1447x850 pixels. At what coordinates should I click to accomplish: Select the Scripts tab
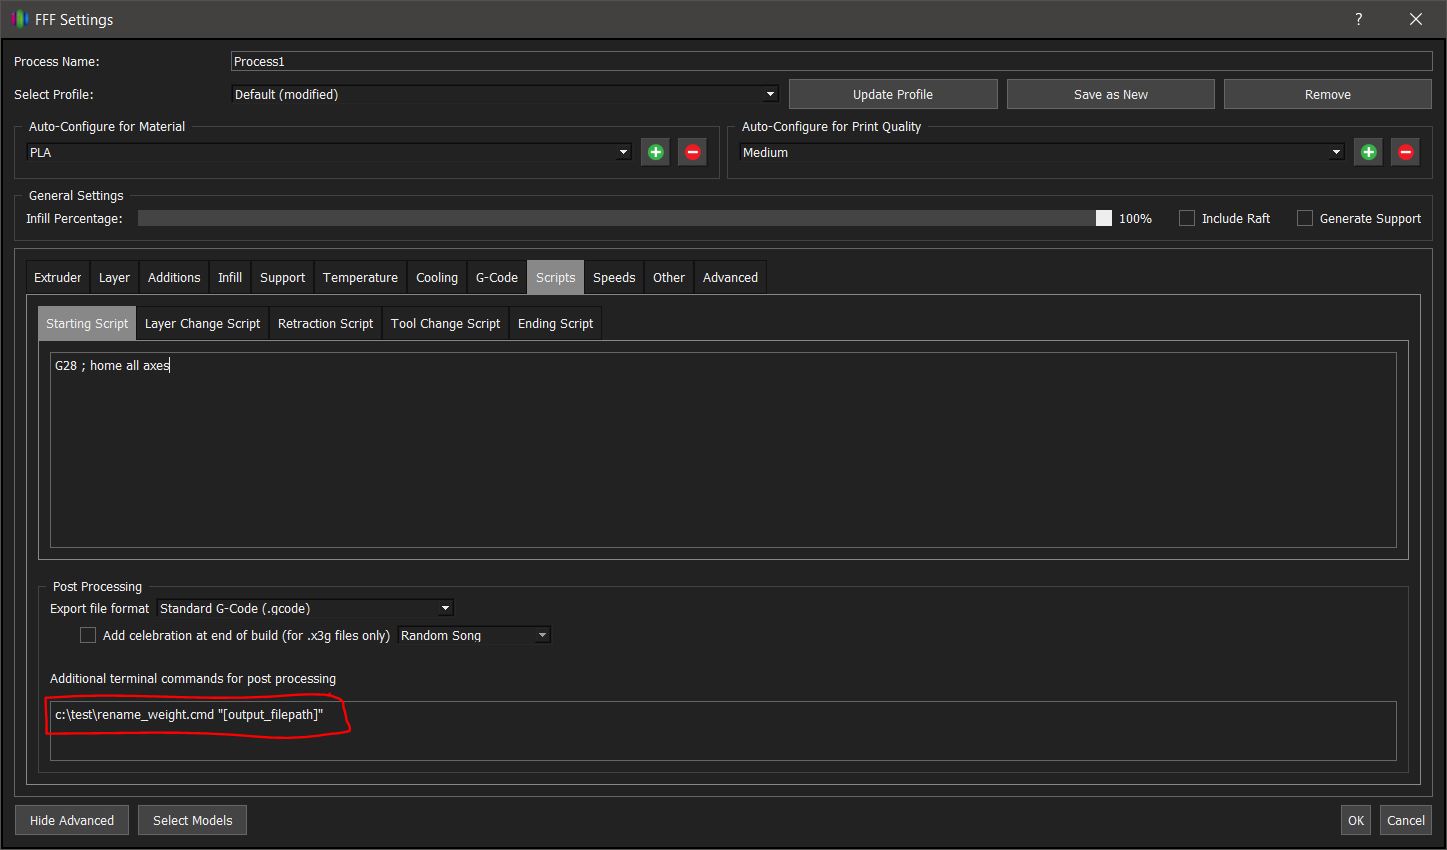(x=556, y=277)
